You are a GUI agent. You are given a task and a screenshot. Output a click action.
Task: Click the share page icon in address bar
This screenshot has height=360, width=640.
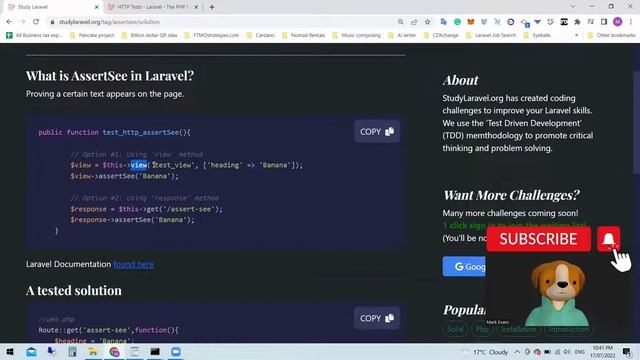coord(414,22)
